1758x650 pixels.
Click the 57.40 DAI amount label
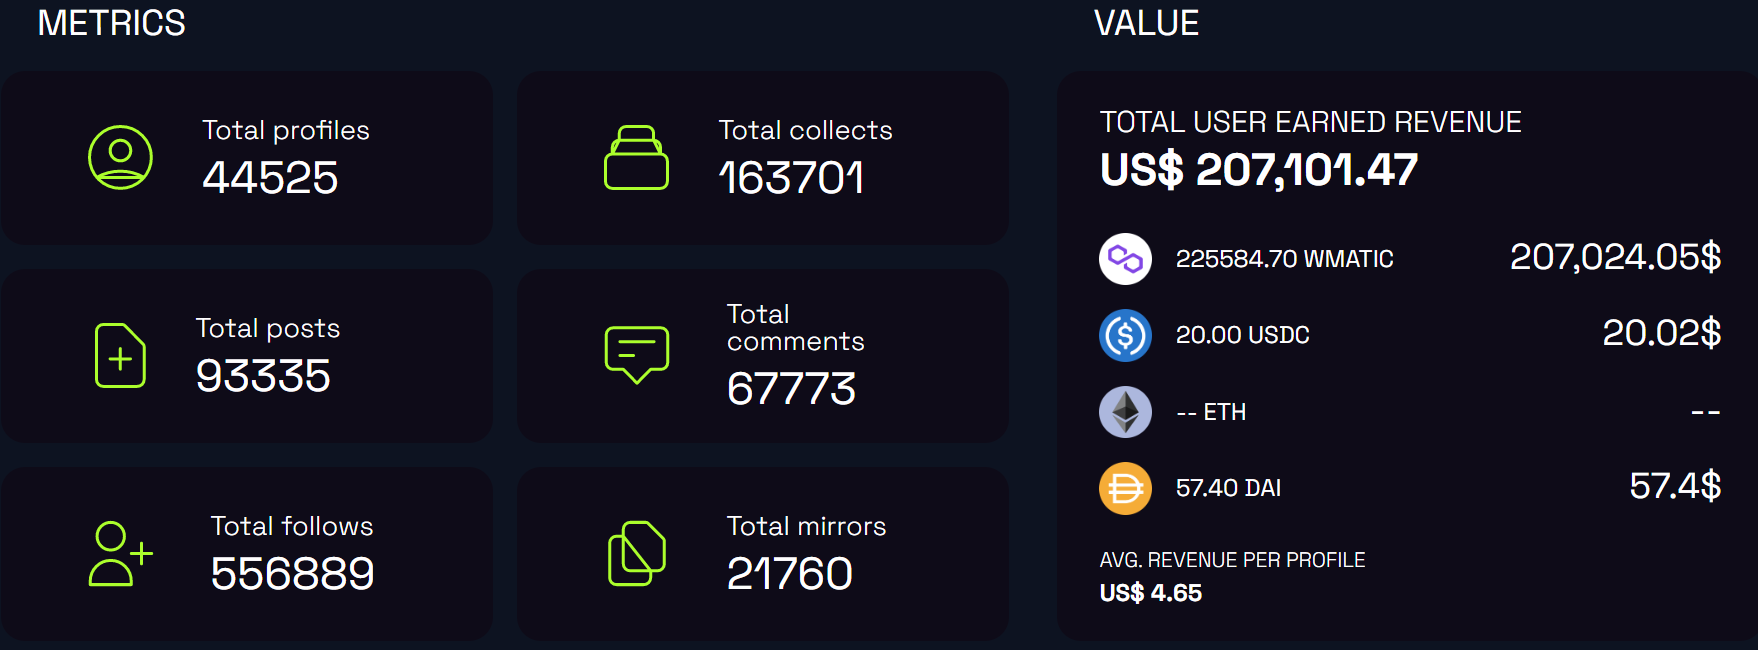point(1228,488)
